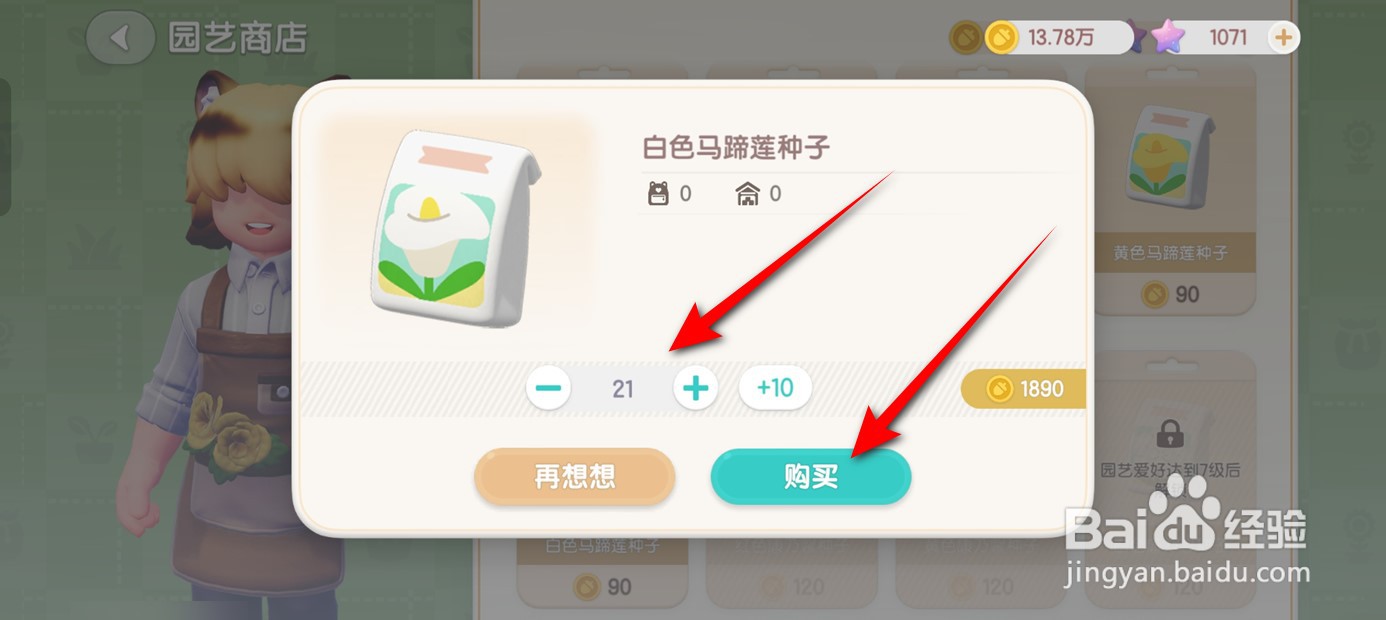The image size is (1386, 620).
Task: Tap the pink star currency icon
Action: point(1166,38)
